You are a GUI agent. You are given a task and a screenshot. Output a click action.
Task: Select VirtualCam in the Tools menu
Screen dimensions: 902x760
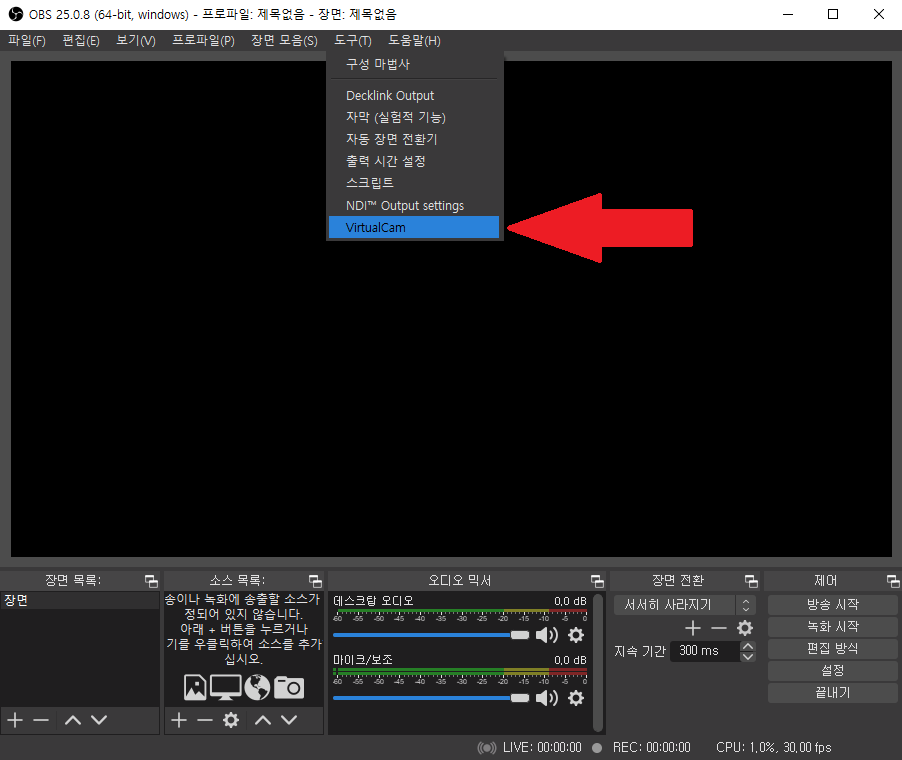(414, 227)
